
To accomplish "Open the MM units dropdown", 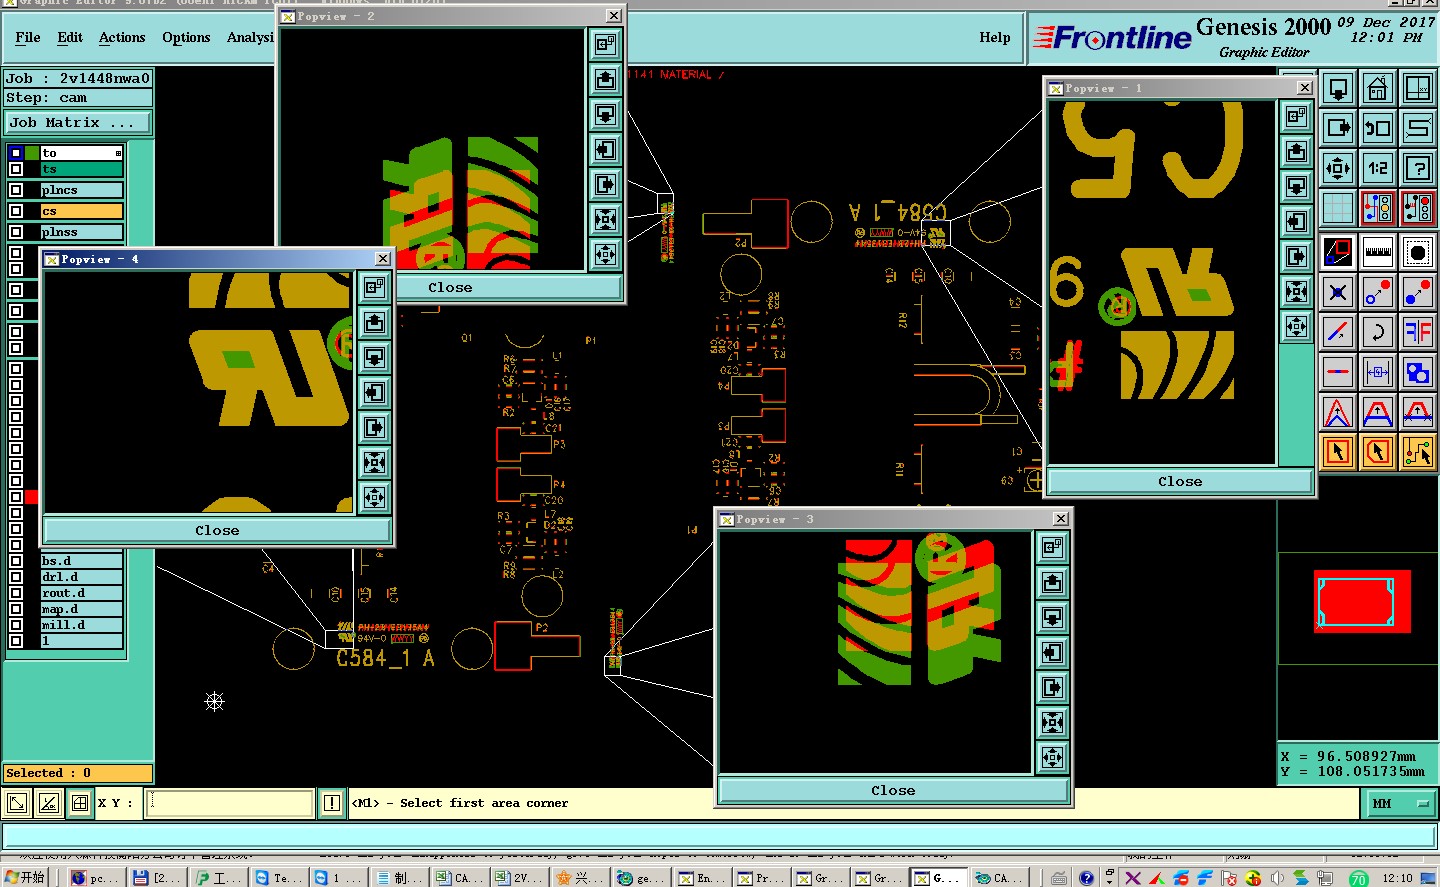I will coord(1398,803).
